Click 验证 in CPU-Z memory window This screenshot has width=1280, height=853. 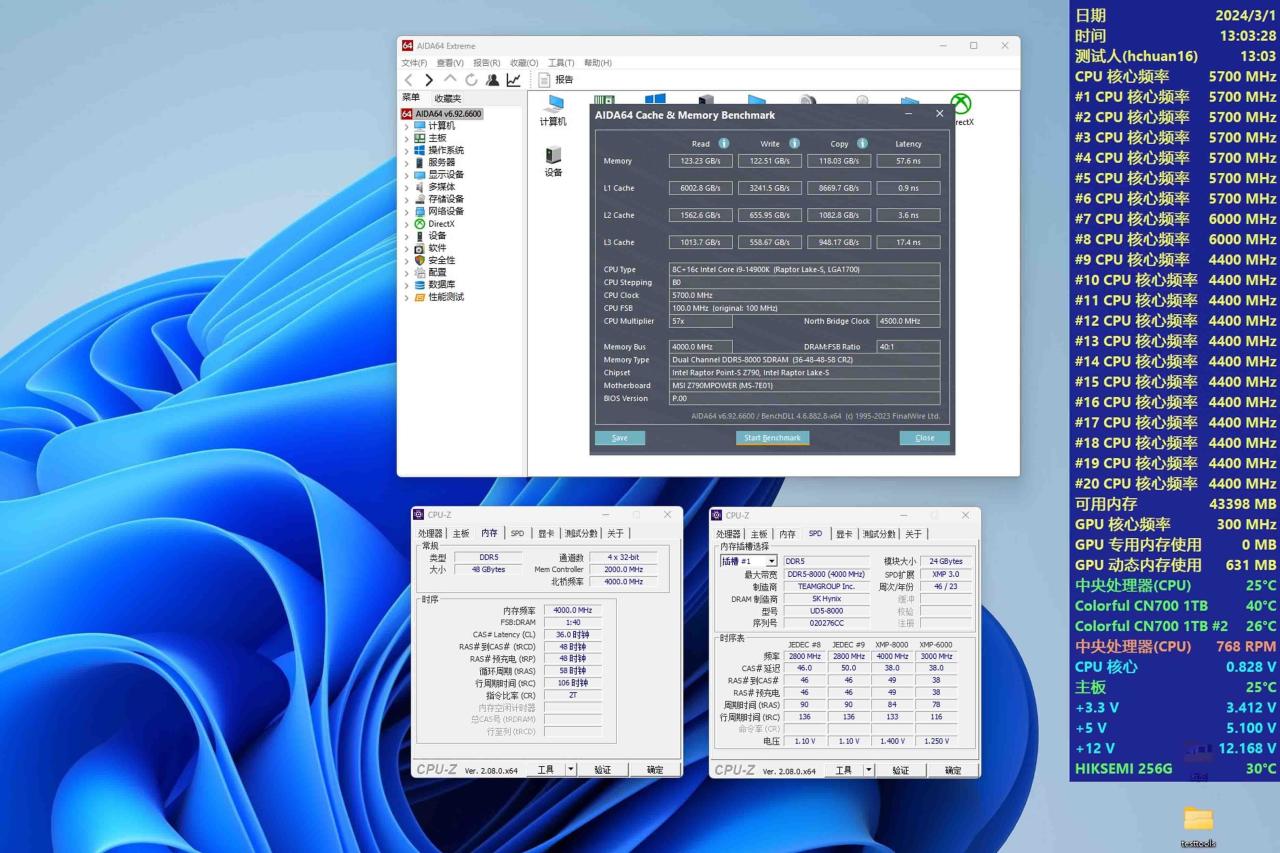coord(603,770)
